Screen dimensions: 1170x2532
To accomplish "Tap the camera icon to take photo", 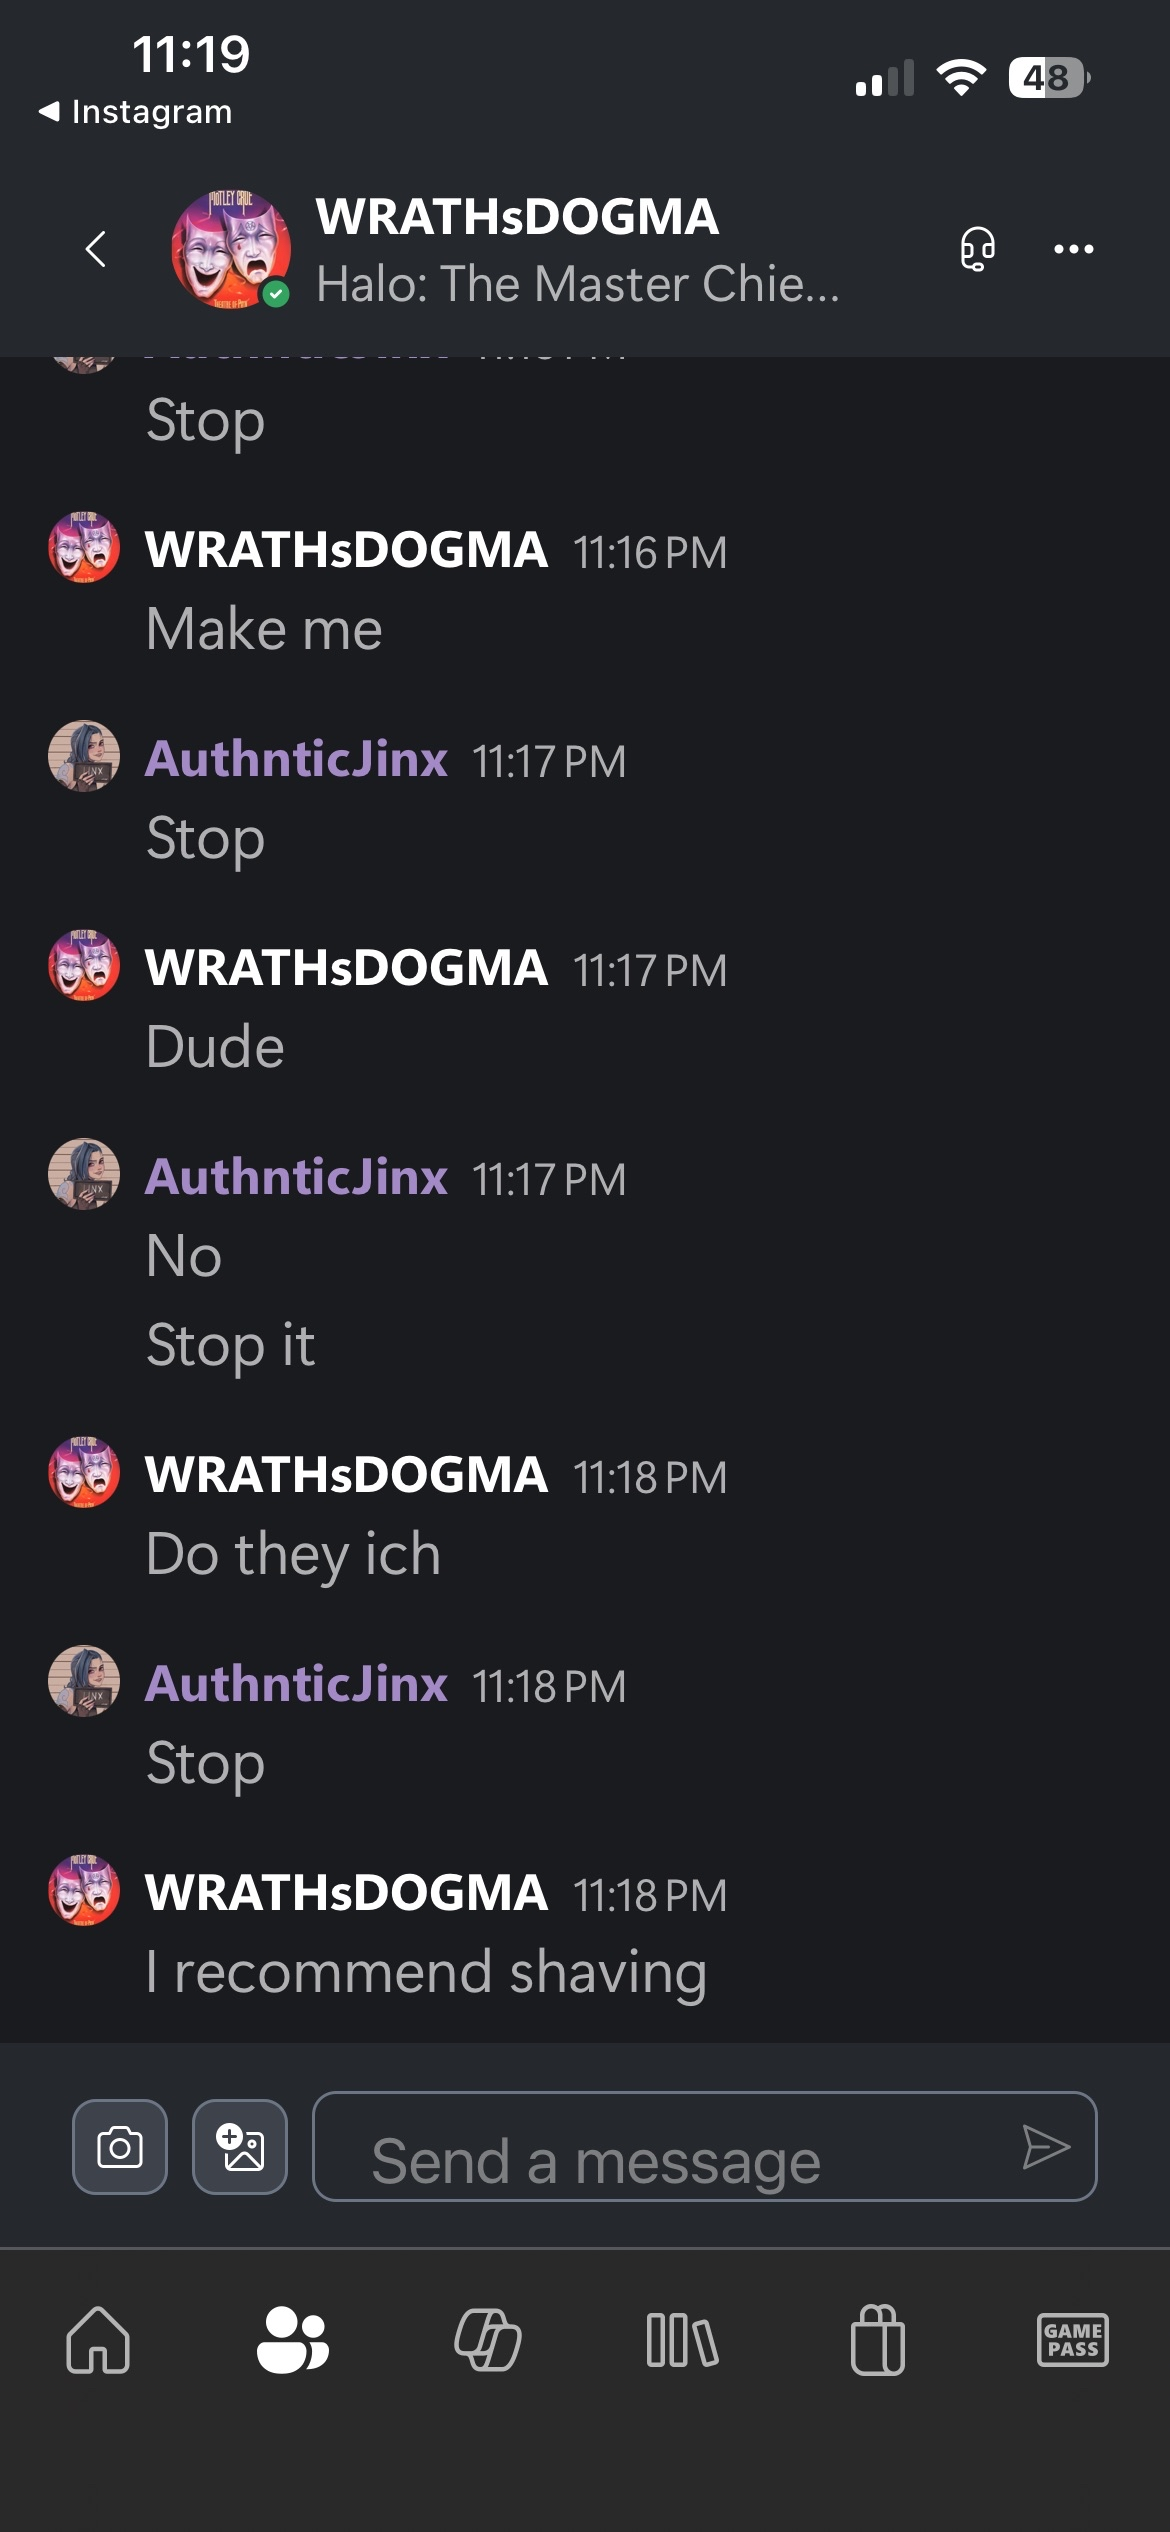I will (120, 2146).
